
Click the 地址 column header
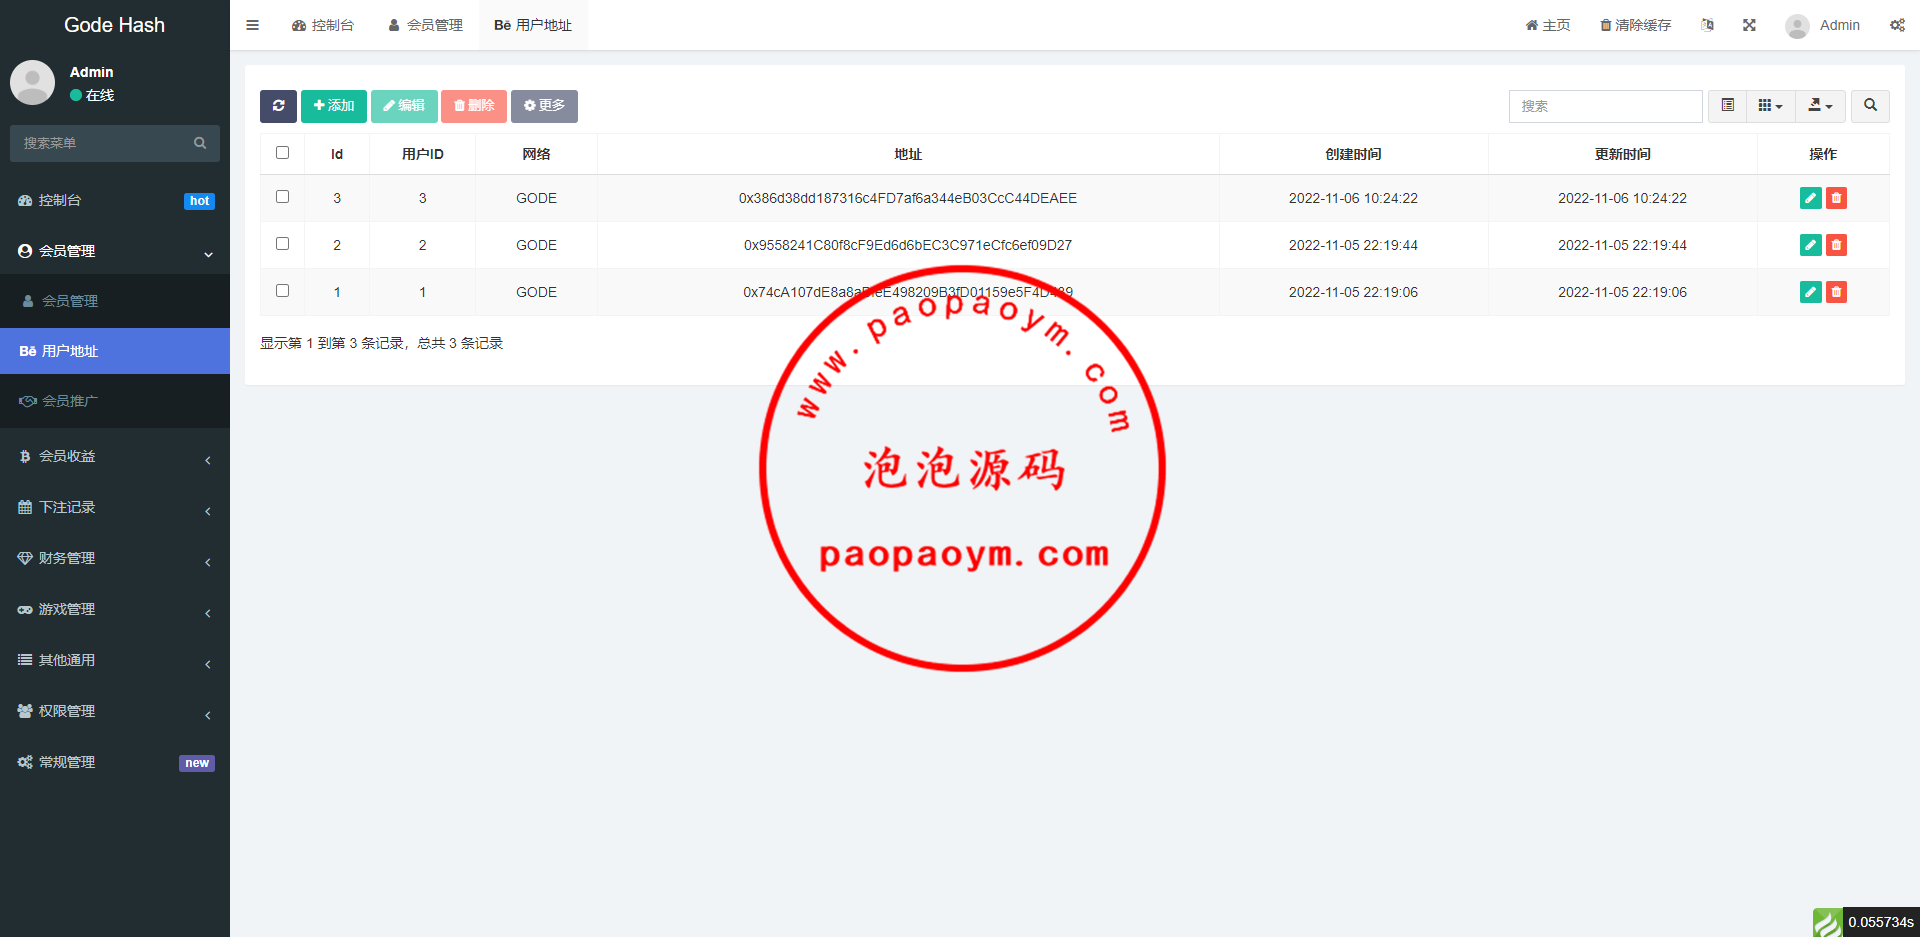click(908, 154)
